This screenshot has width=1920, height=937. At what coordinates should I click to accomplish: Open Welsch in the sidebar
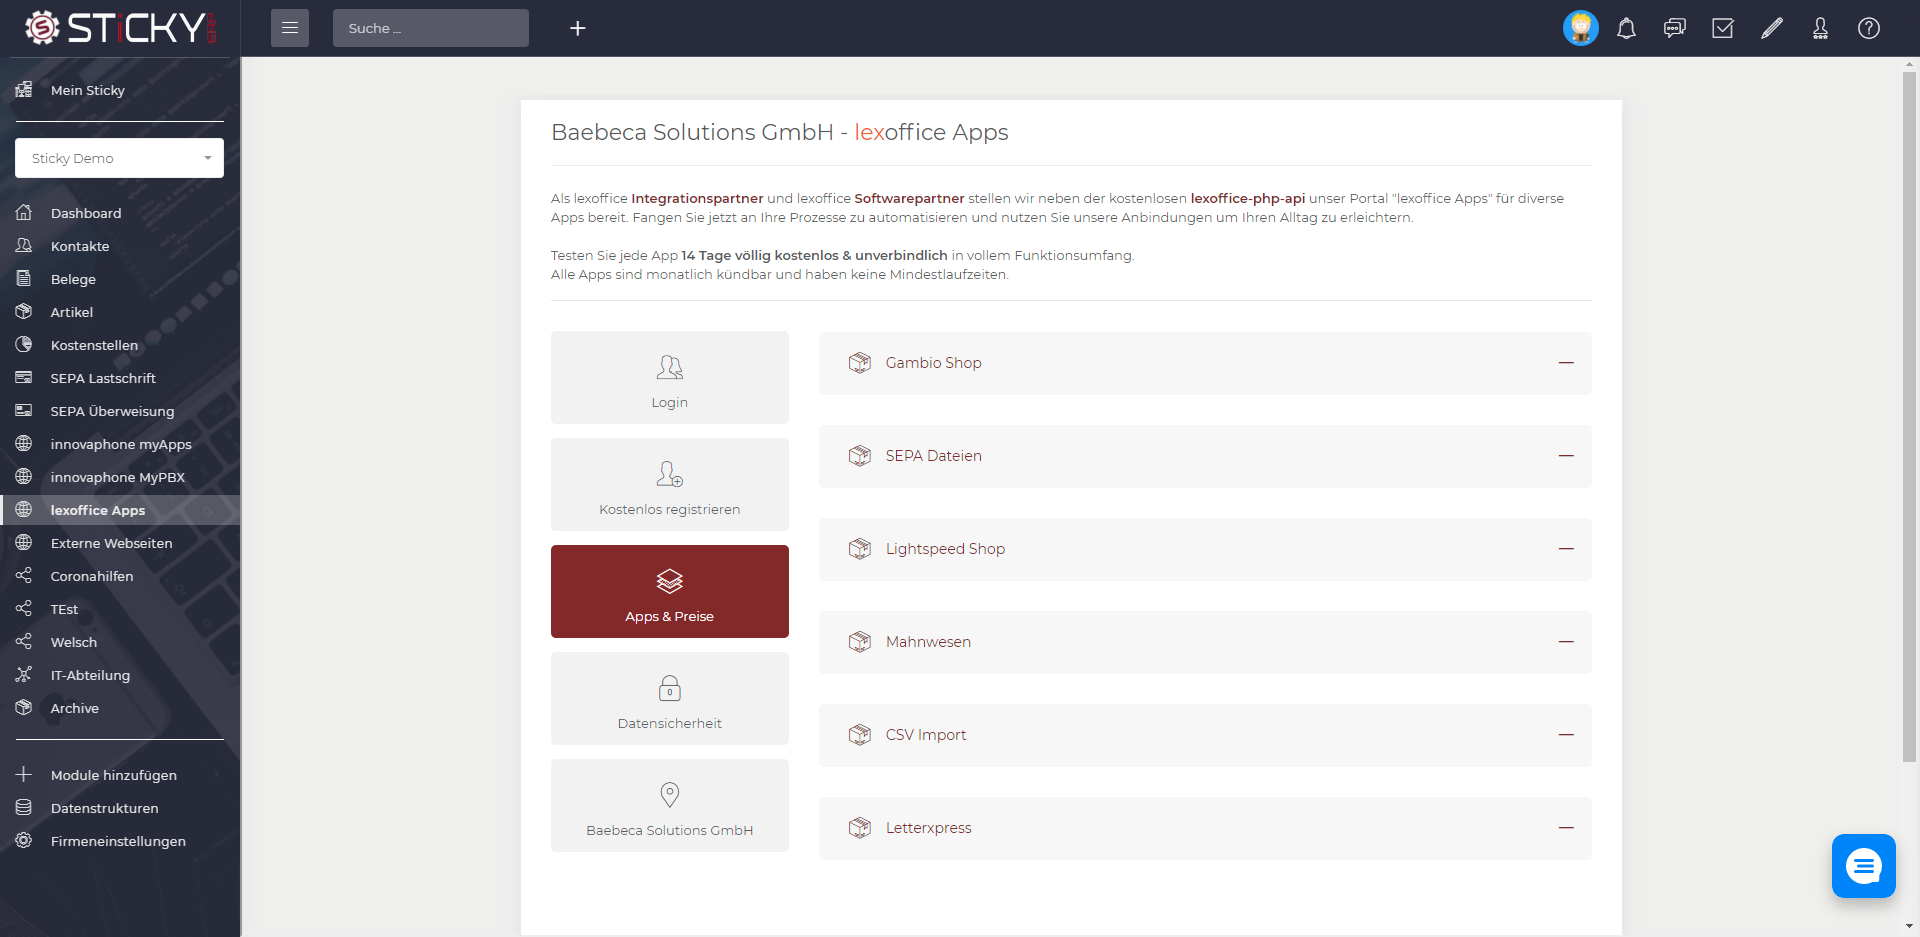tap(120, 642)
